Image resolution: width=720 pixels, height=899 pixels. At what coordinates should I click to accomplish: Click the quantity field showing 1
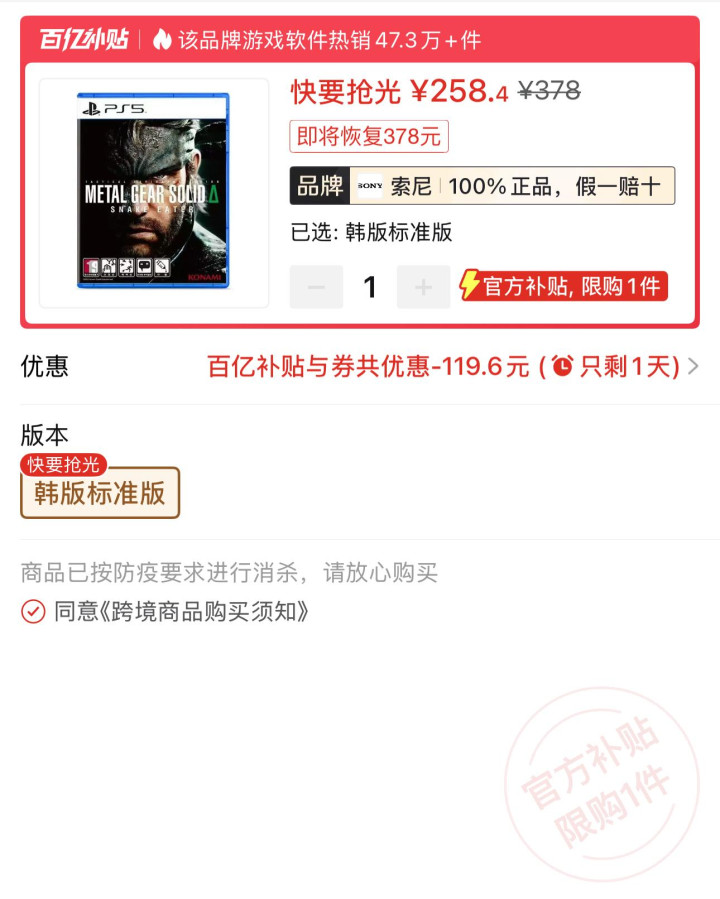tap(370, 287)
